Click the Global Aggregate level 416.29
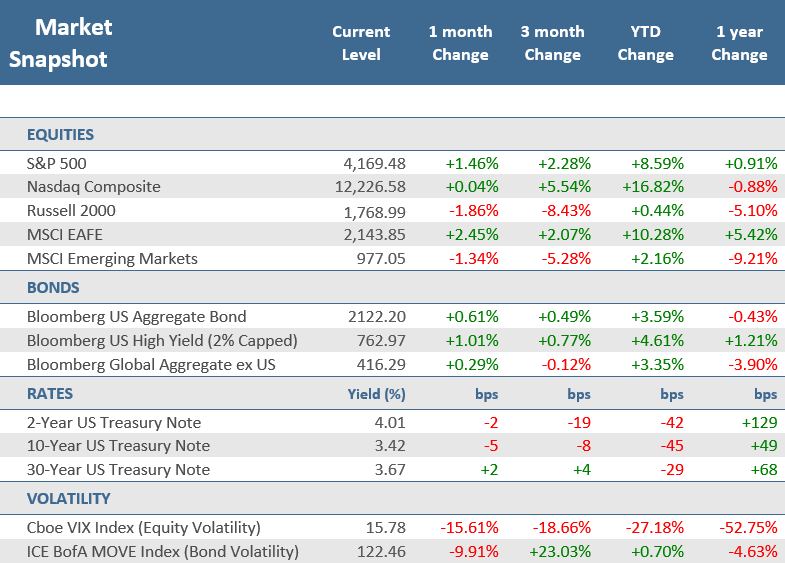 (381, 365)
